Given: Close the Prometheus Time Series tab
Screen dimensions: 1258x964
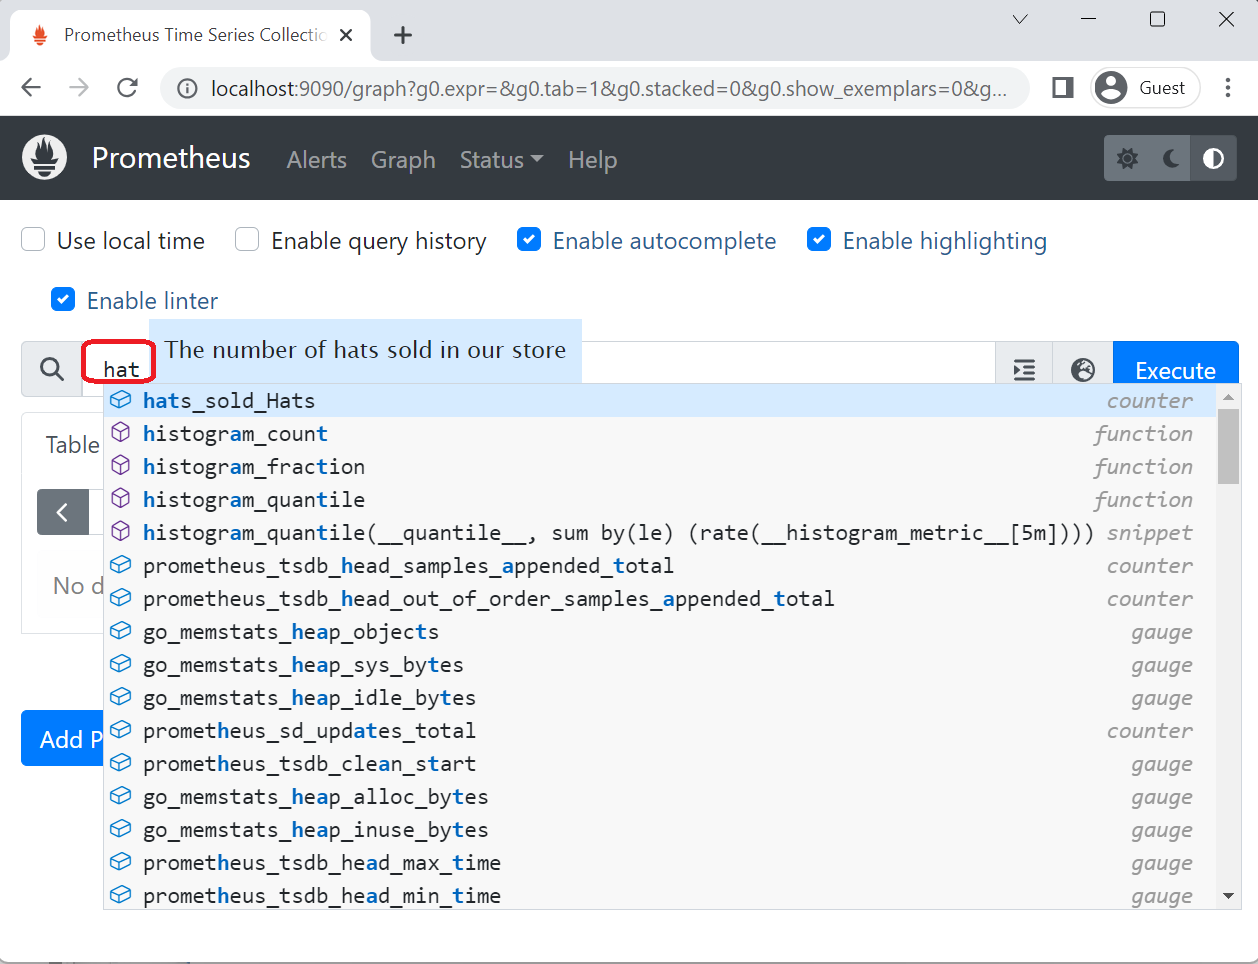Looking at the screenshot, I should [x=346, y=35].
